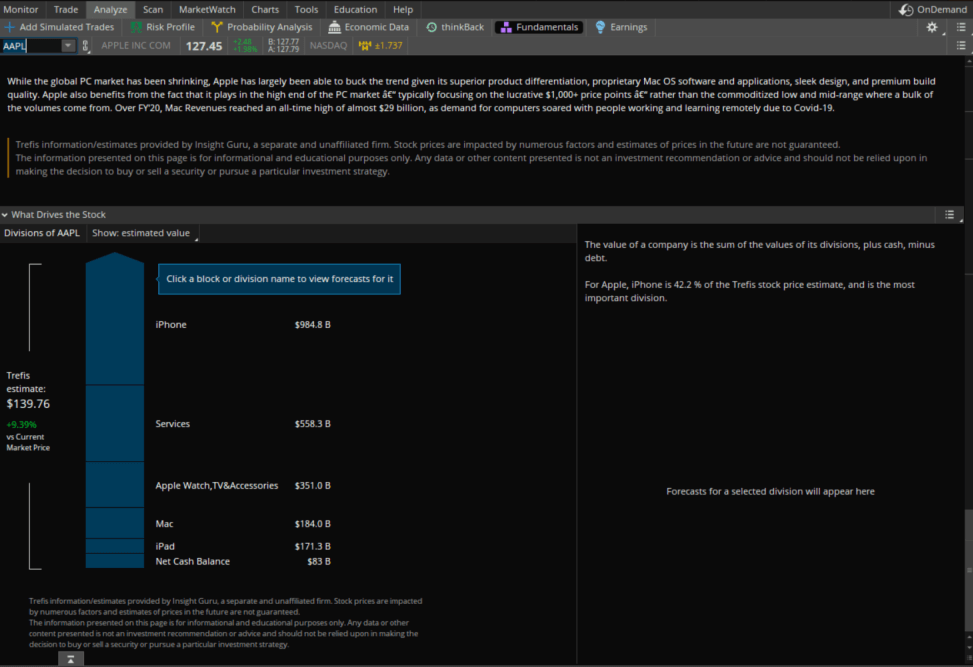Click the Mac value $184.0 B
The height and width of the screenshot is (667, 973).
click(x=312, y=524)
